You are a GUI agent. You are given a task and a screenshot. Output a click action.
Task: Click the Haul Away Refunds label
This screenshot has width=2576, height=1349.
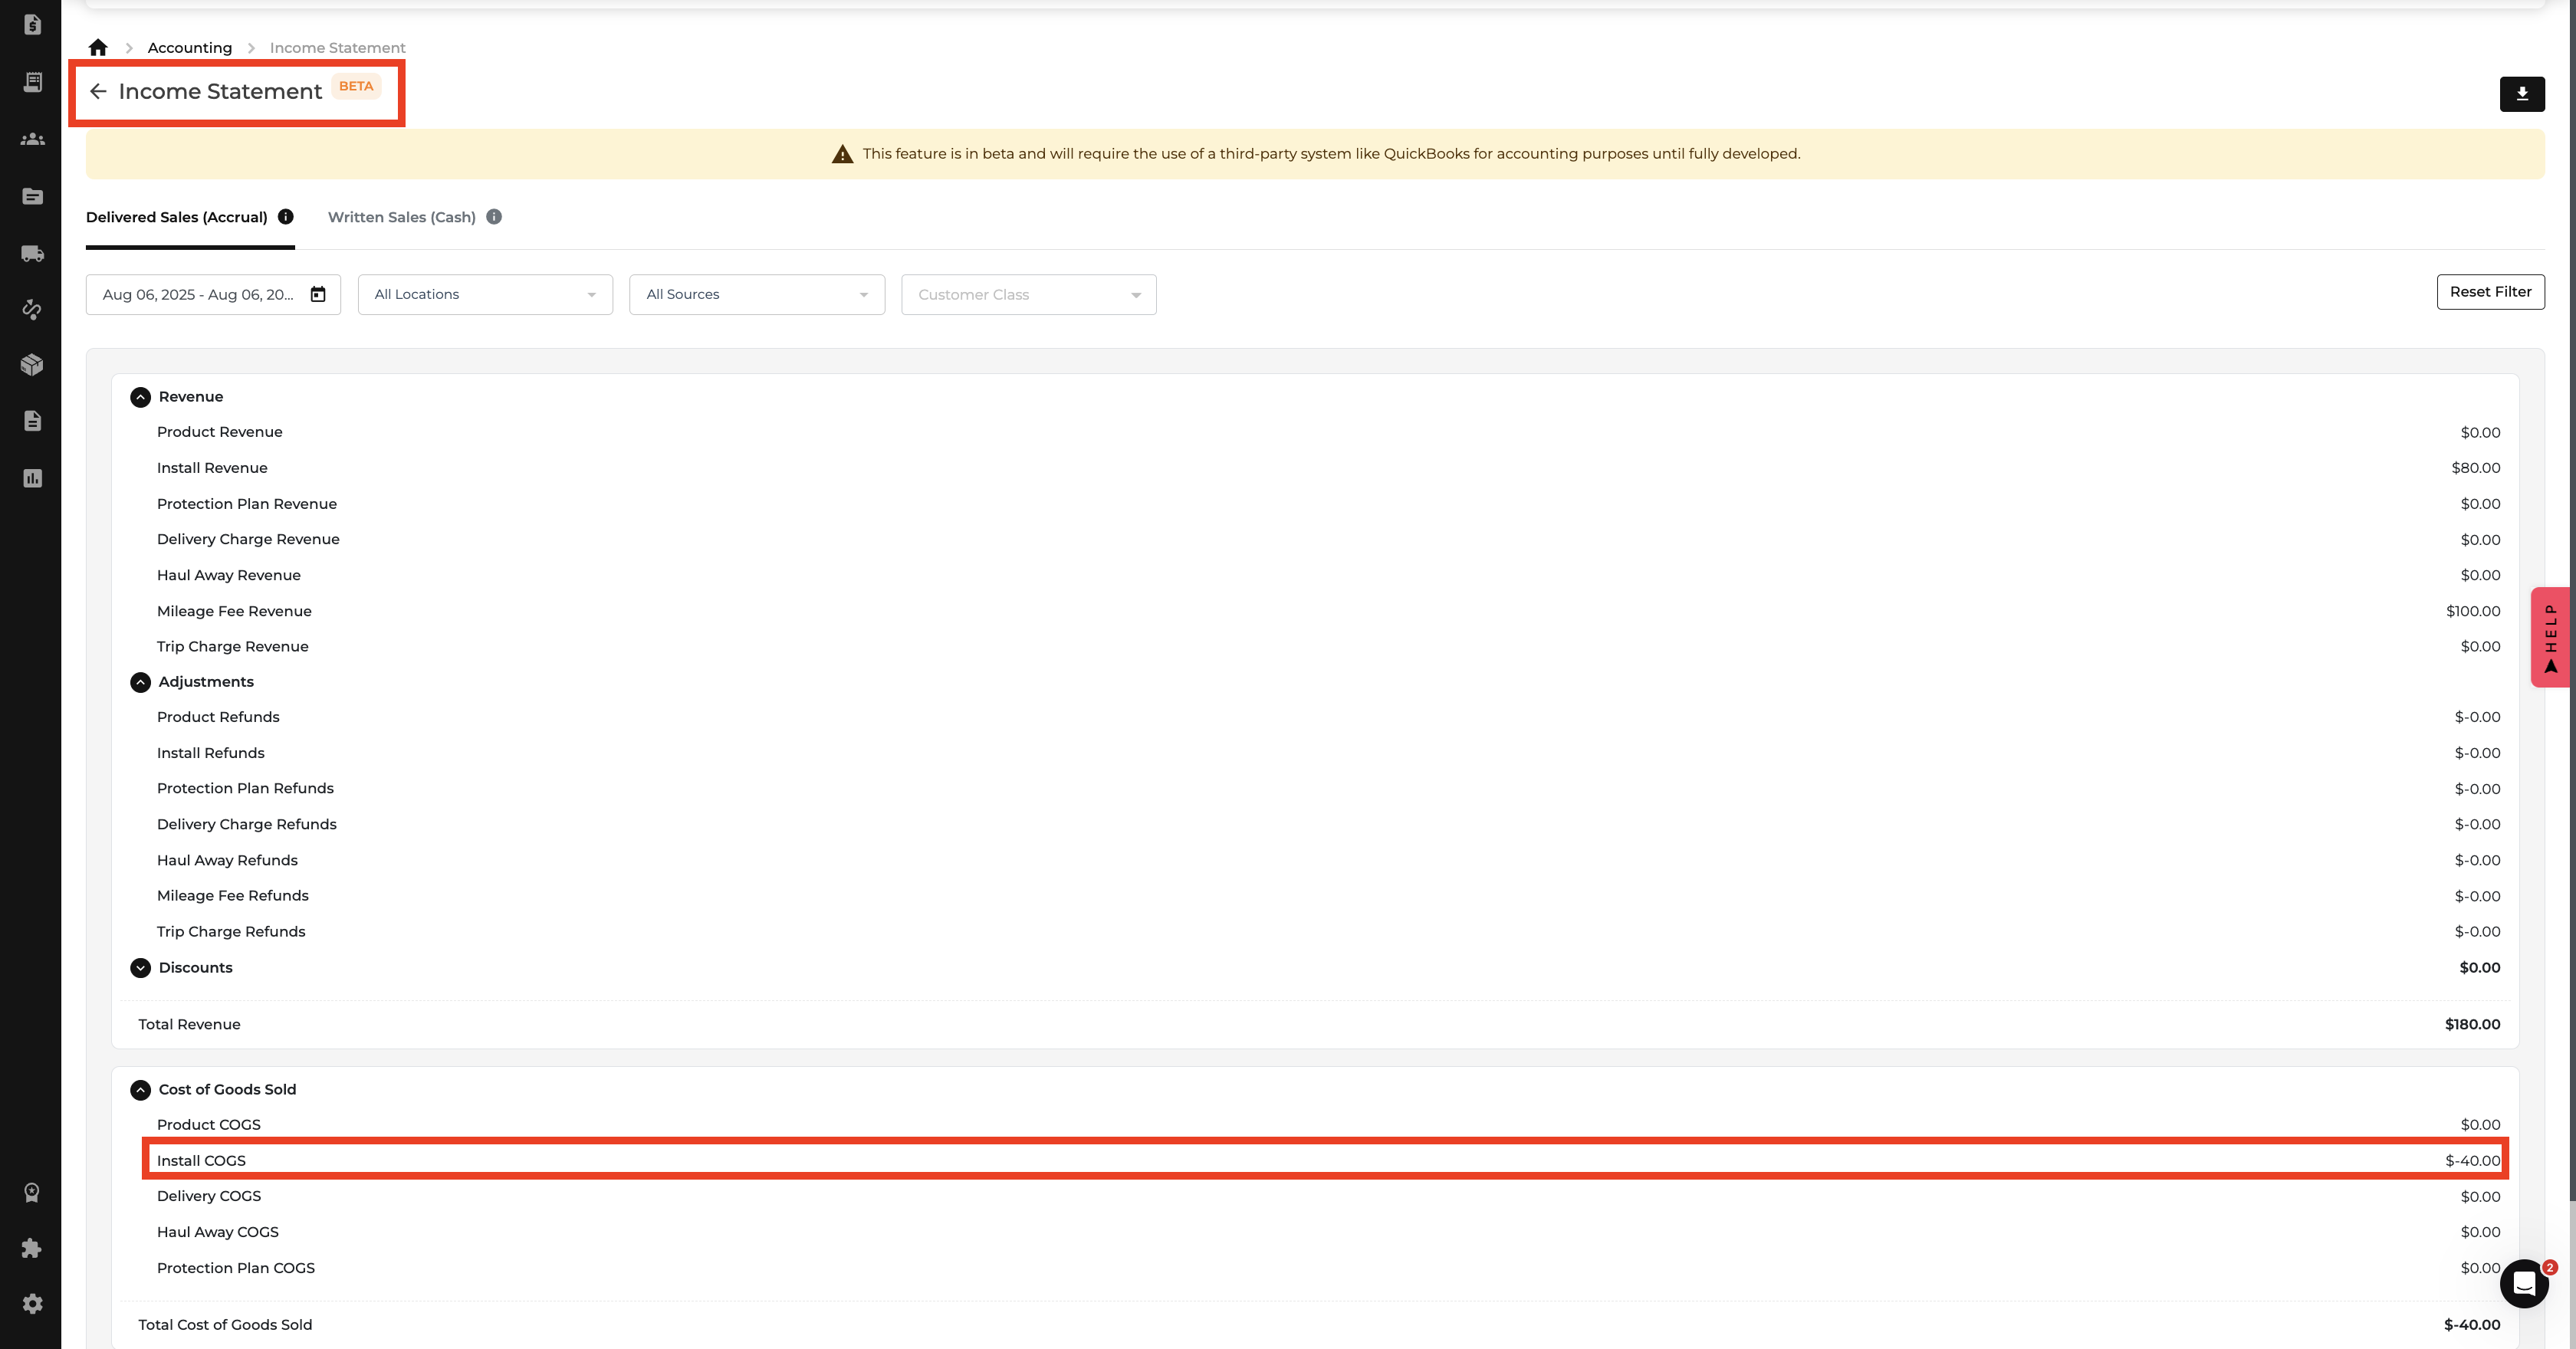click(227, 860)
